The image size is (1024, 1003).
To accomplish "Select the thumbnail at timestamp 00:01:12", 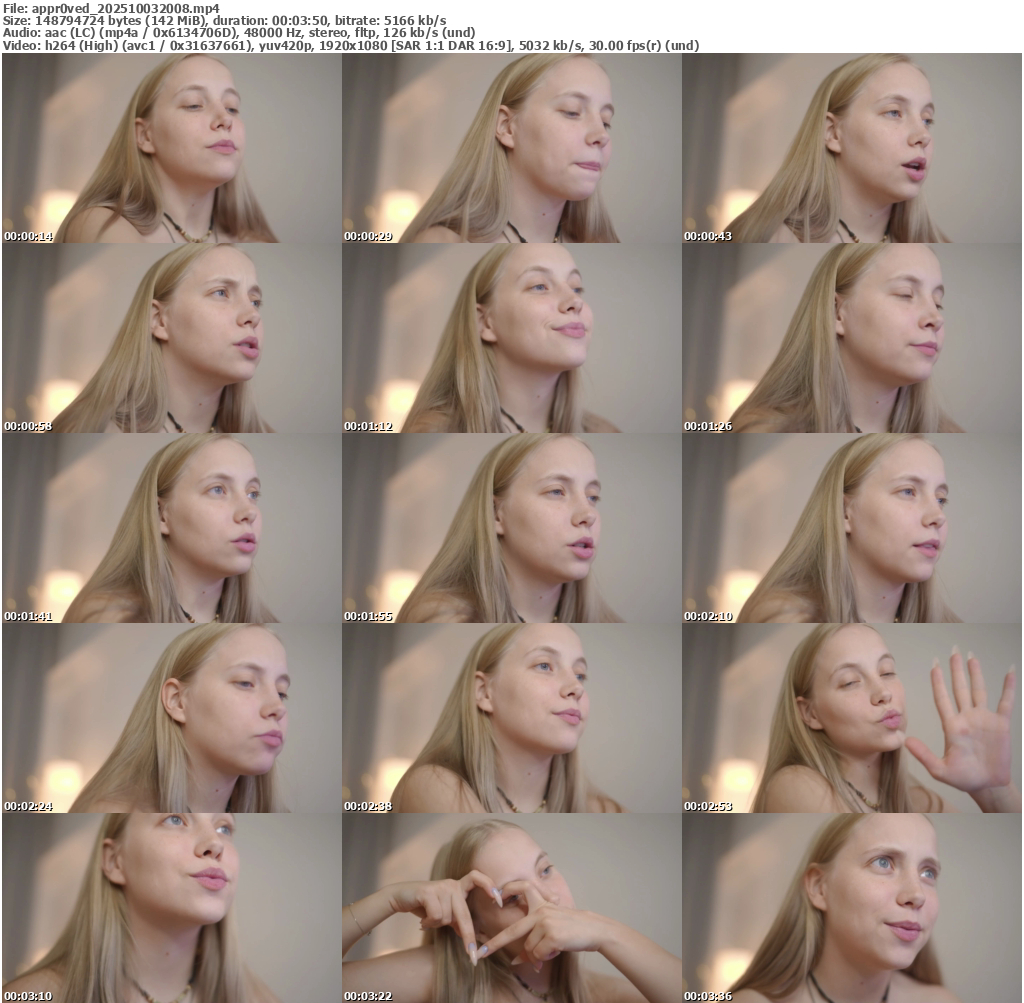I will 512,338.
